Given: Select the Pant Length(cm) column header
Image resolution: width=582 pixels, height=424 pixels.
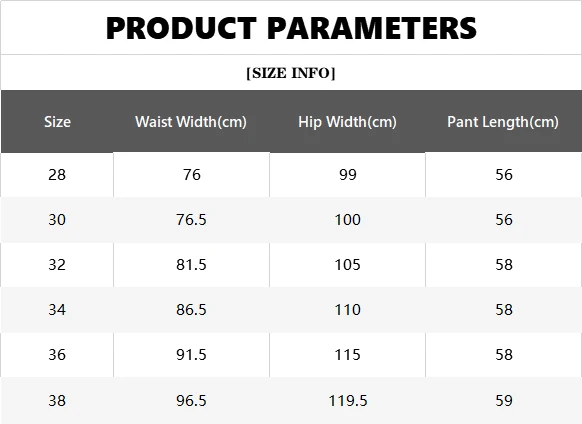Looking at the screenshot, I should pyautogui.click(x=503, y=122).
